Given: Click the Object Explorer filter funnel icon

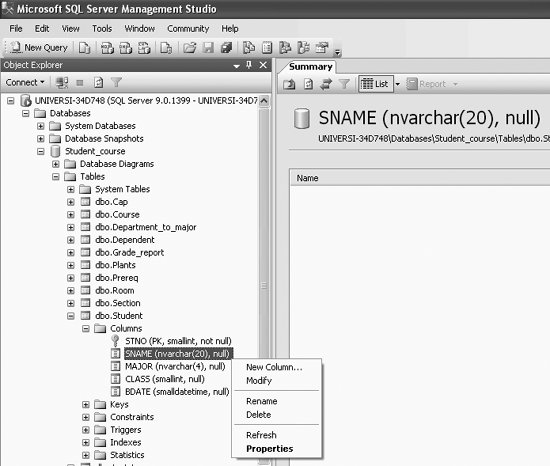Looking at the screenshot, I should coord(116,83).
